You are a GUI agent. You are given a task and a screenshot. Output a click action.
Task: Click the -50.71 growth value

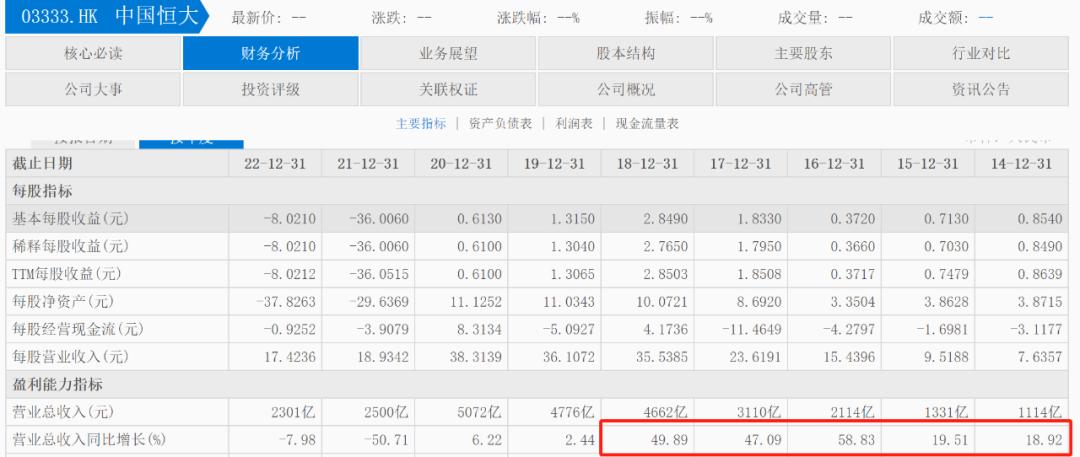(386, 440)
